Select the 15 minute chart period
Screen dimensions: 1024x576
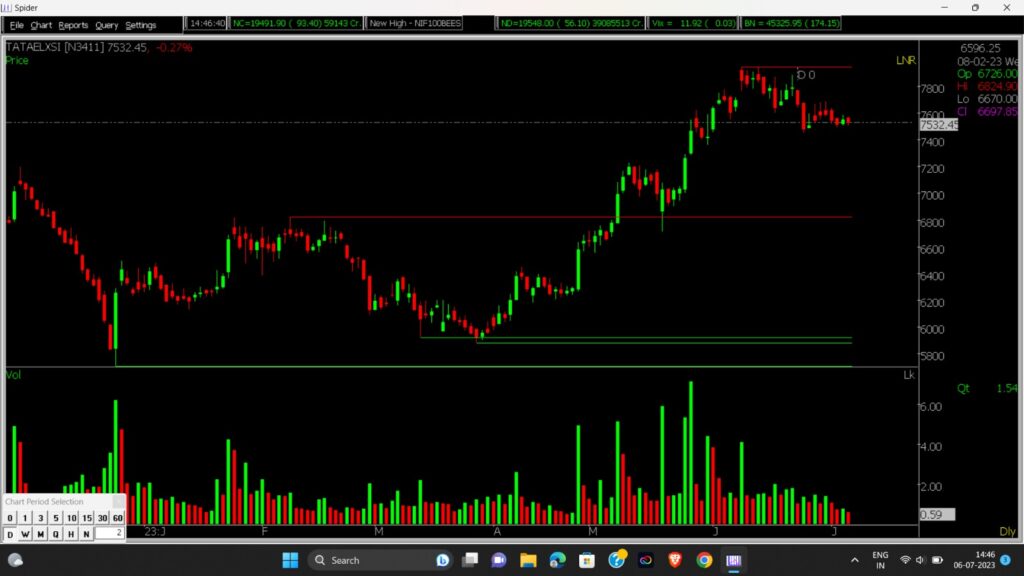point(87,518)
